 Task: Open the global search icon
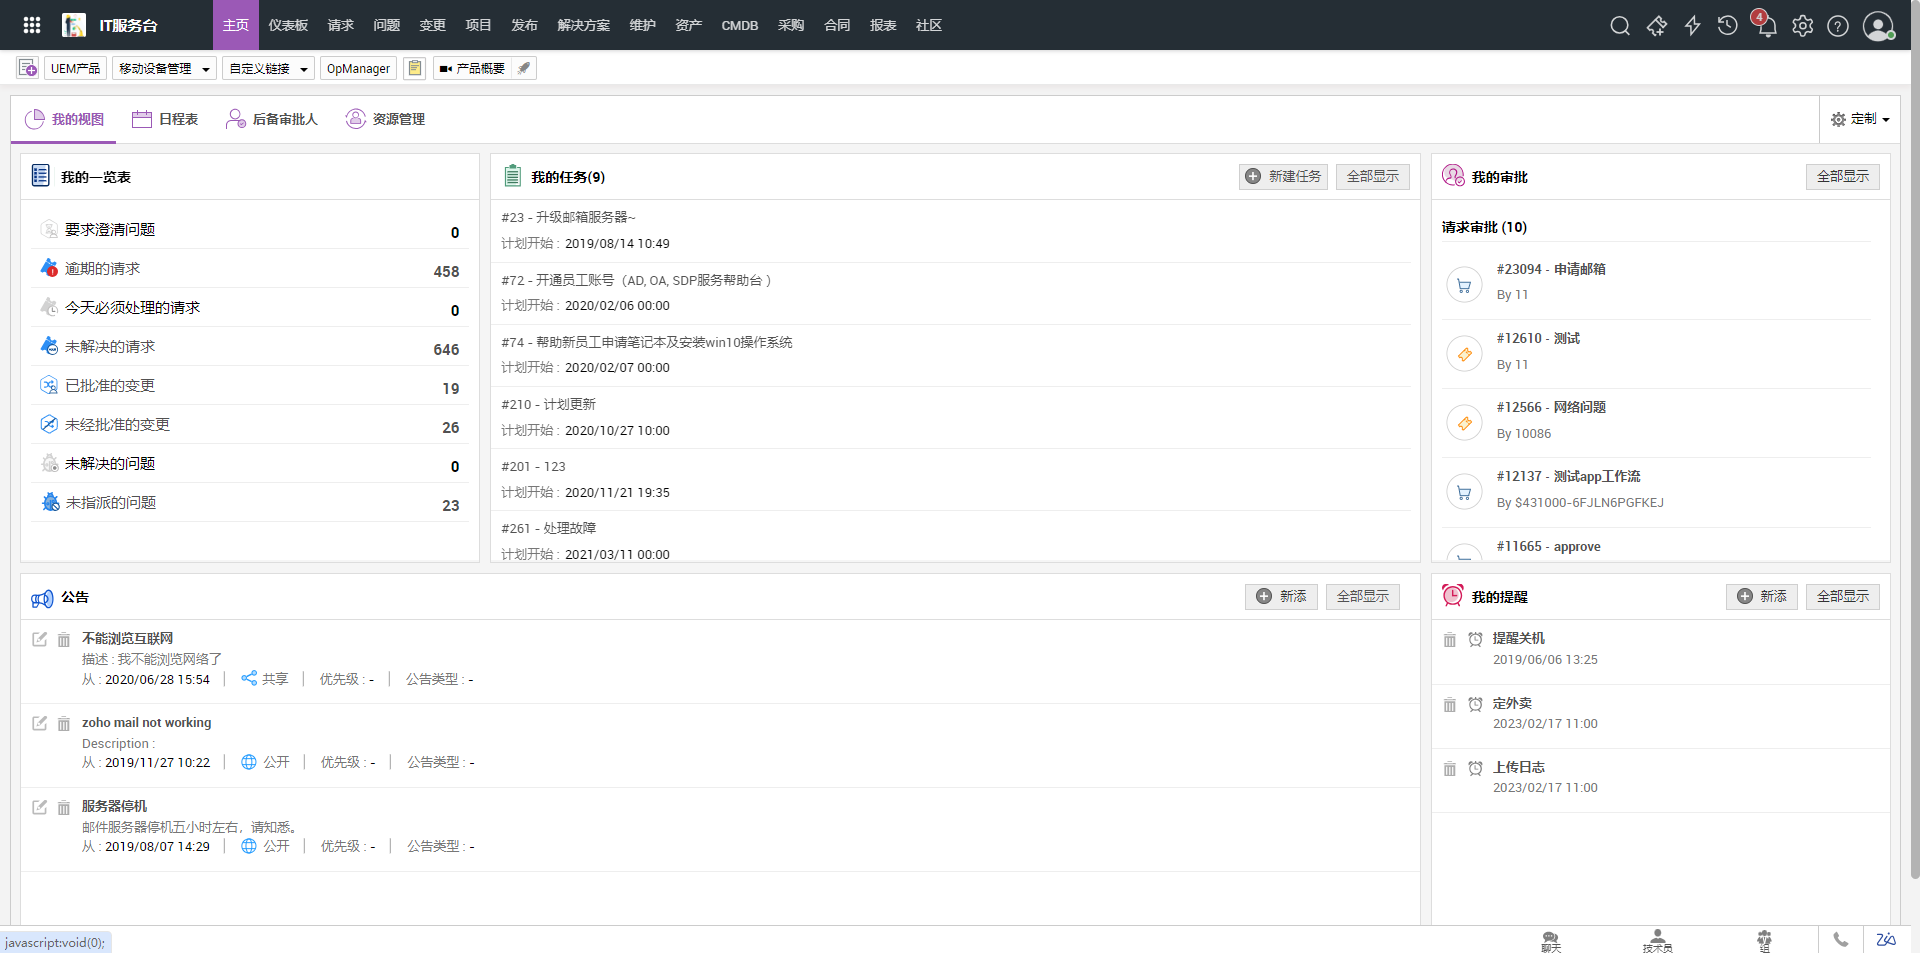(x=1620, y=26)
